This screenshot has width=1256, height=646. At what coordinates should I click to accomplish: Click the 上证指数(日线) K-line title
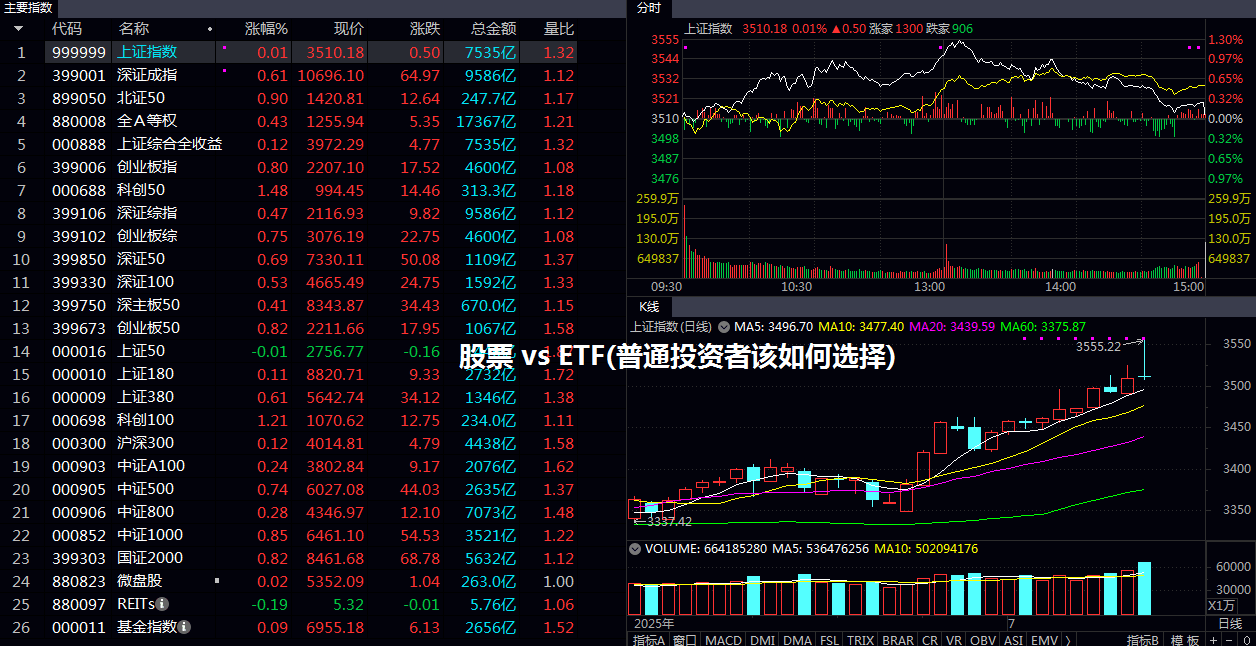(670, 326)
